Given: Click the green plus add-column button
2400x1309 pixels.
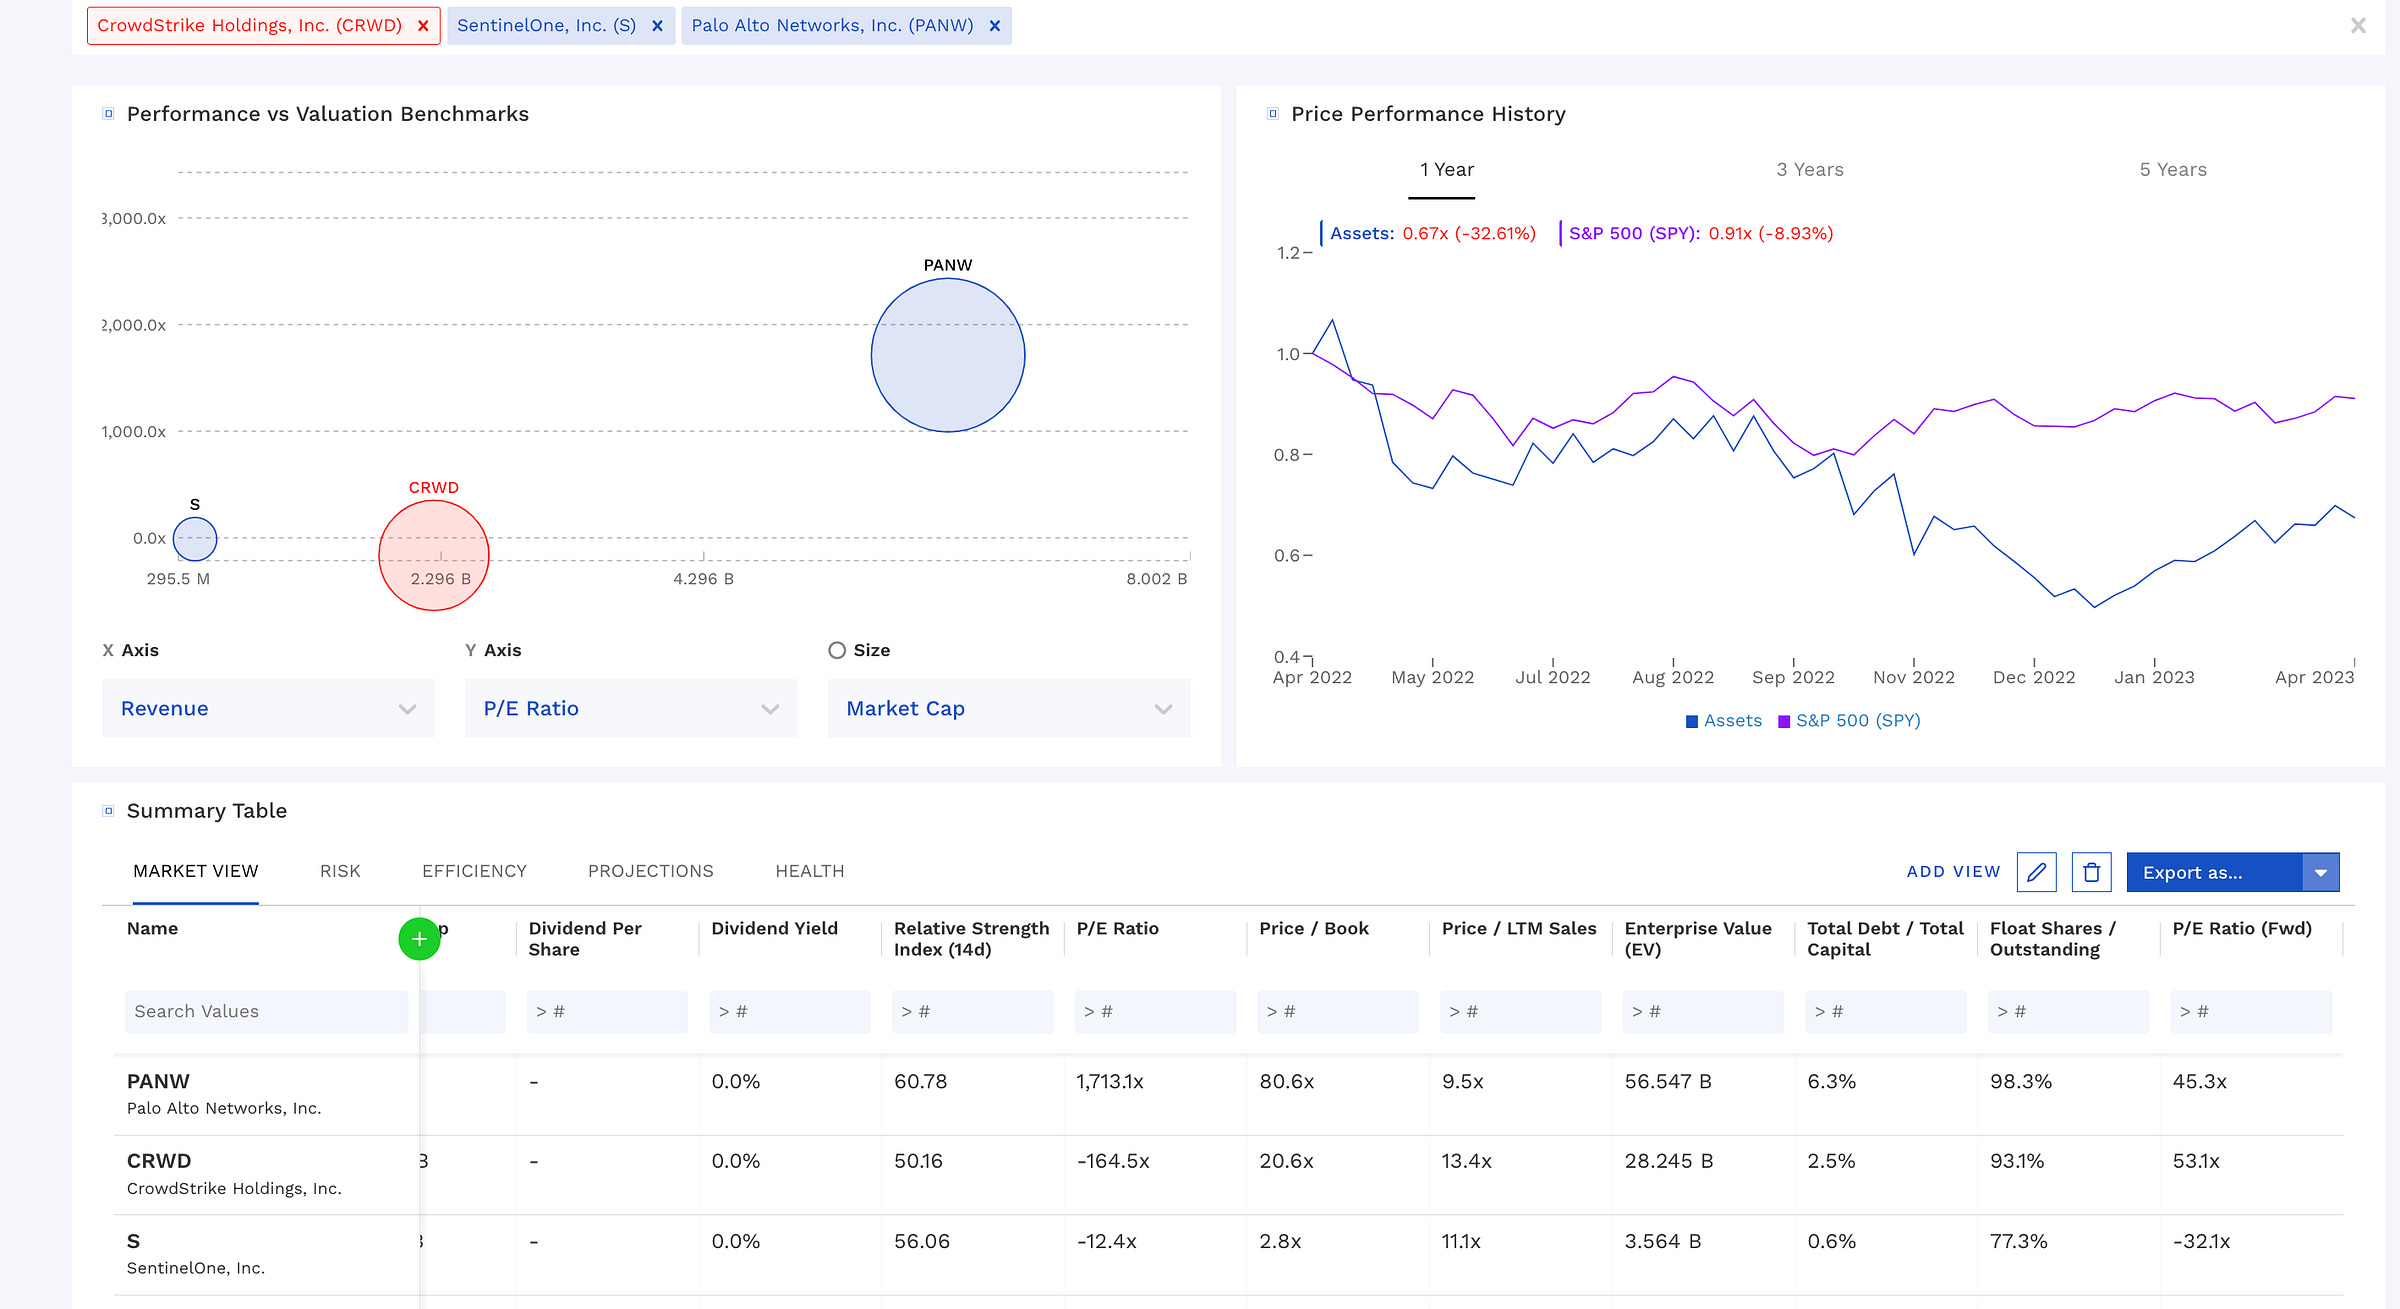Looking at the screenshot, I should pyautogui.click(x=419, y=939).
